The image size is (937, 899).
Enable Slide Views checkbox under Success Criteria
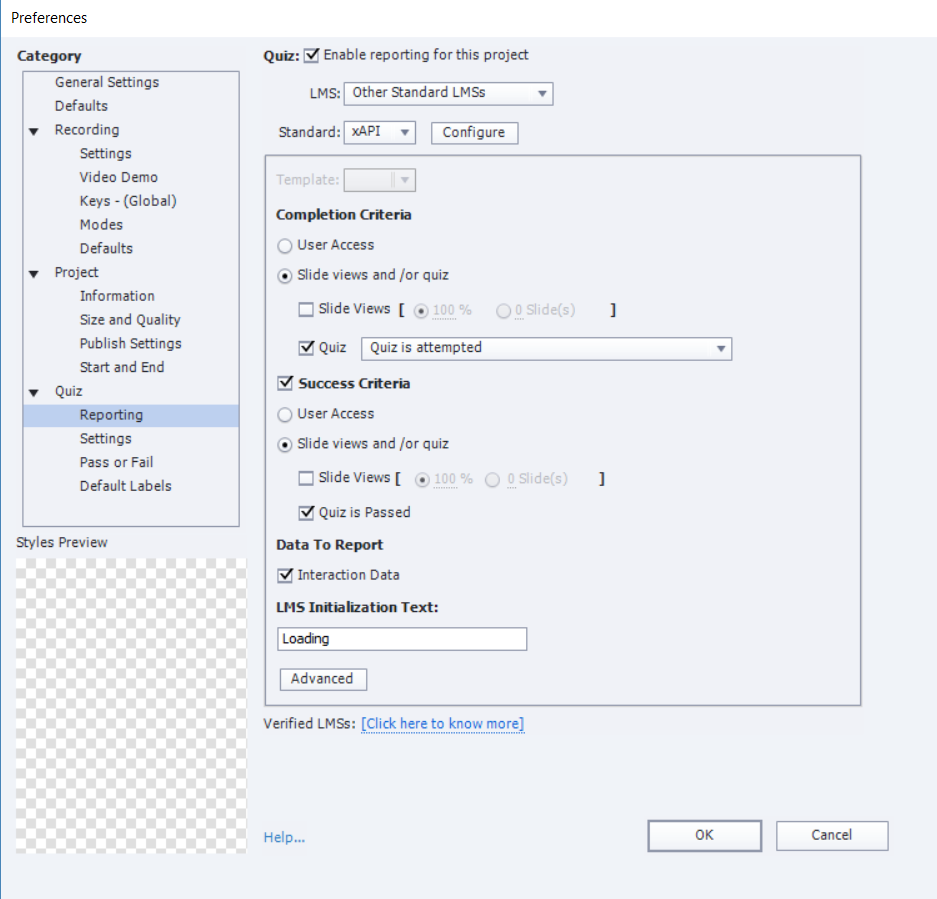point(306,478)
